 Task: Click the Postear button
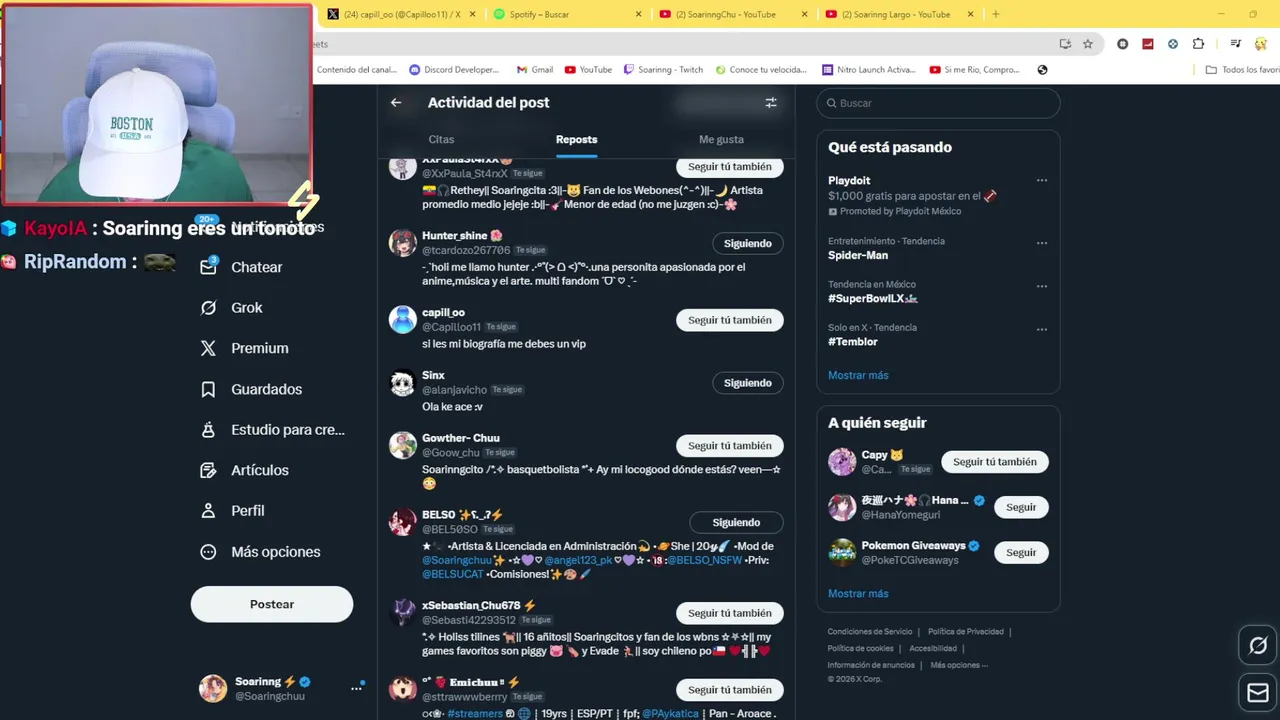coord(272,604)
